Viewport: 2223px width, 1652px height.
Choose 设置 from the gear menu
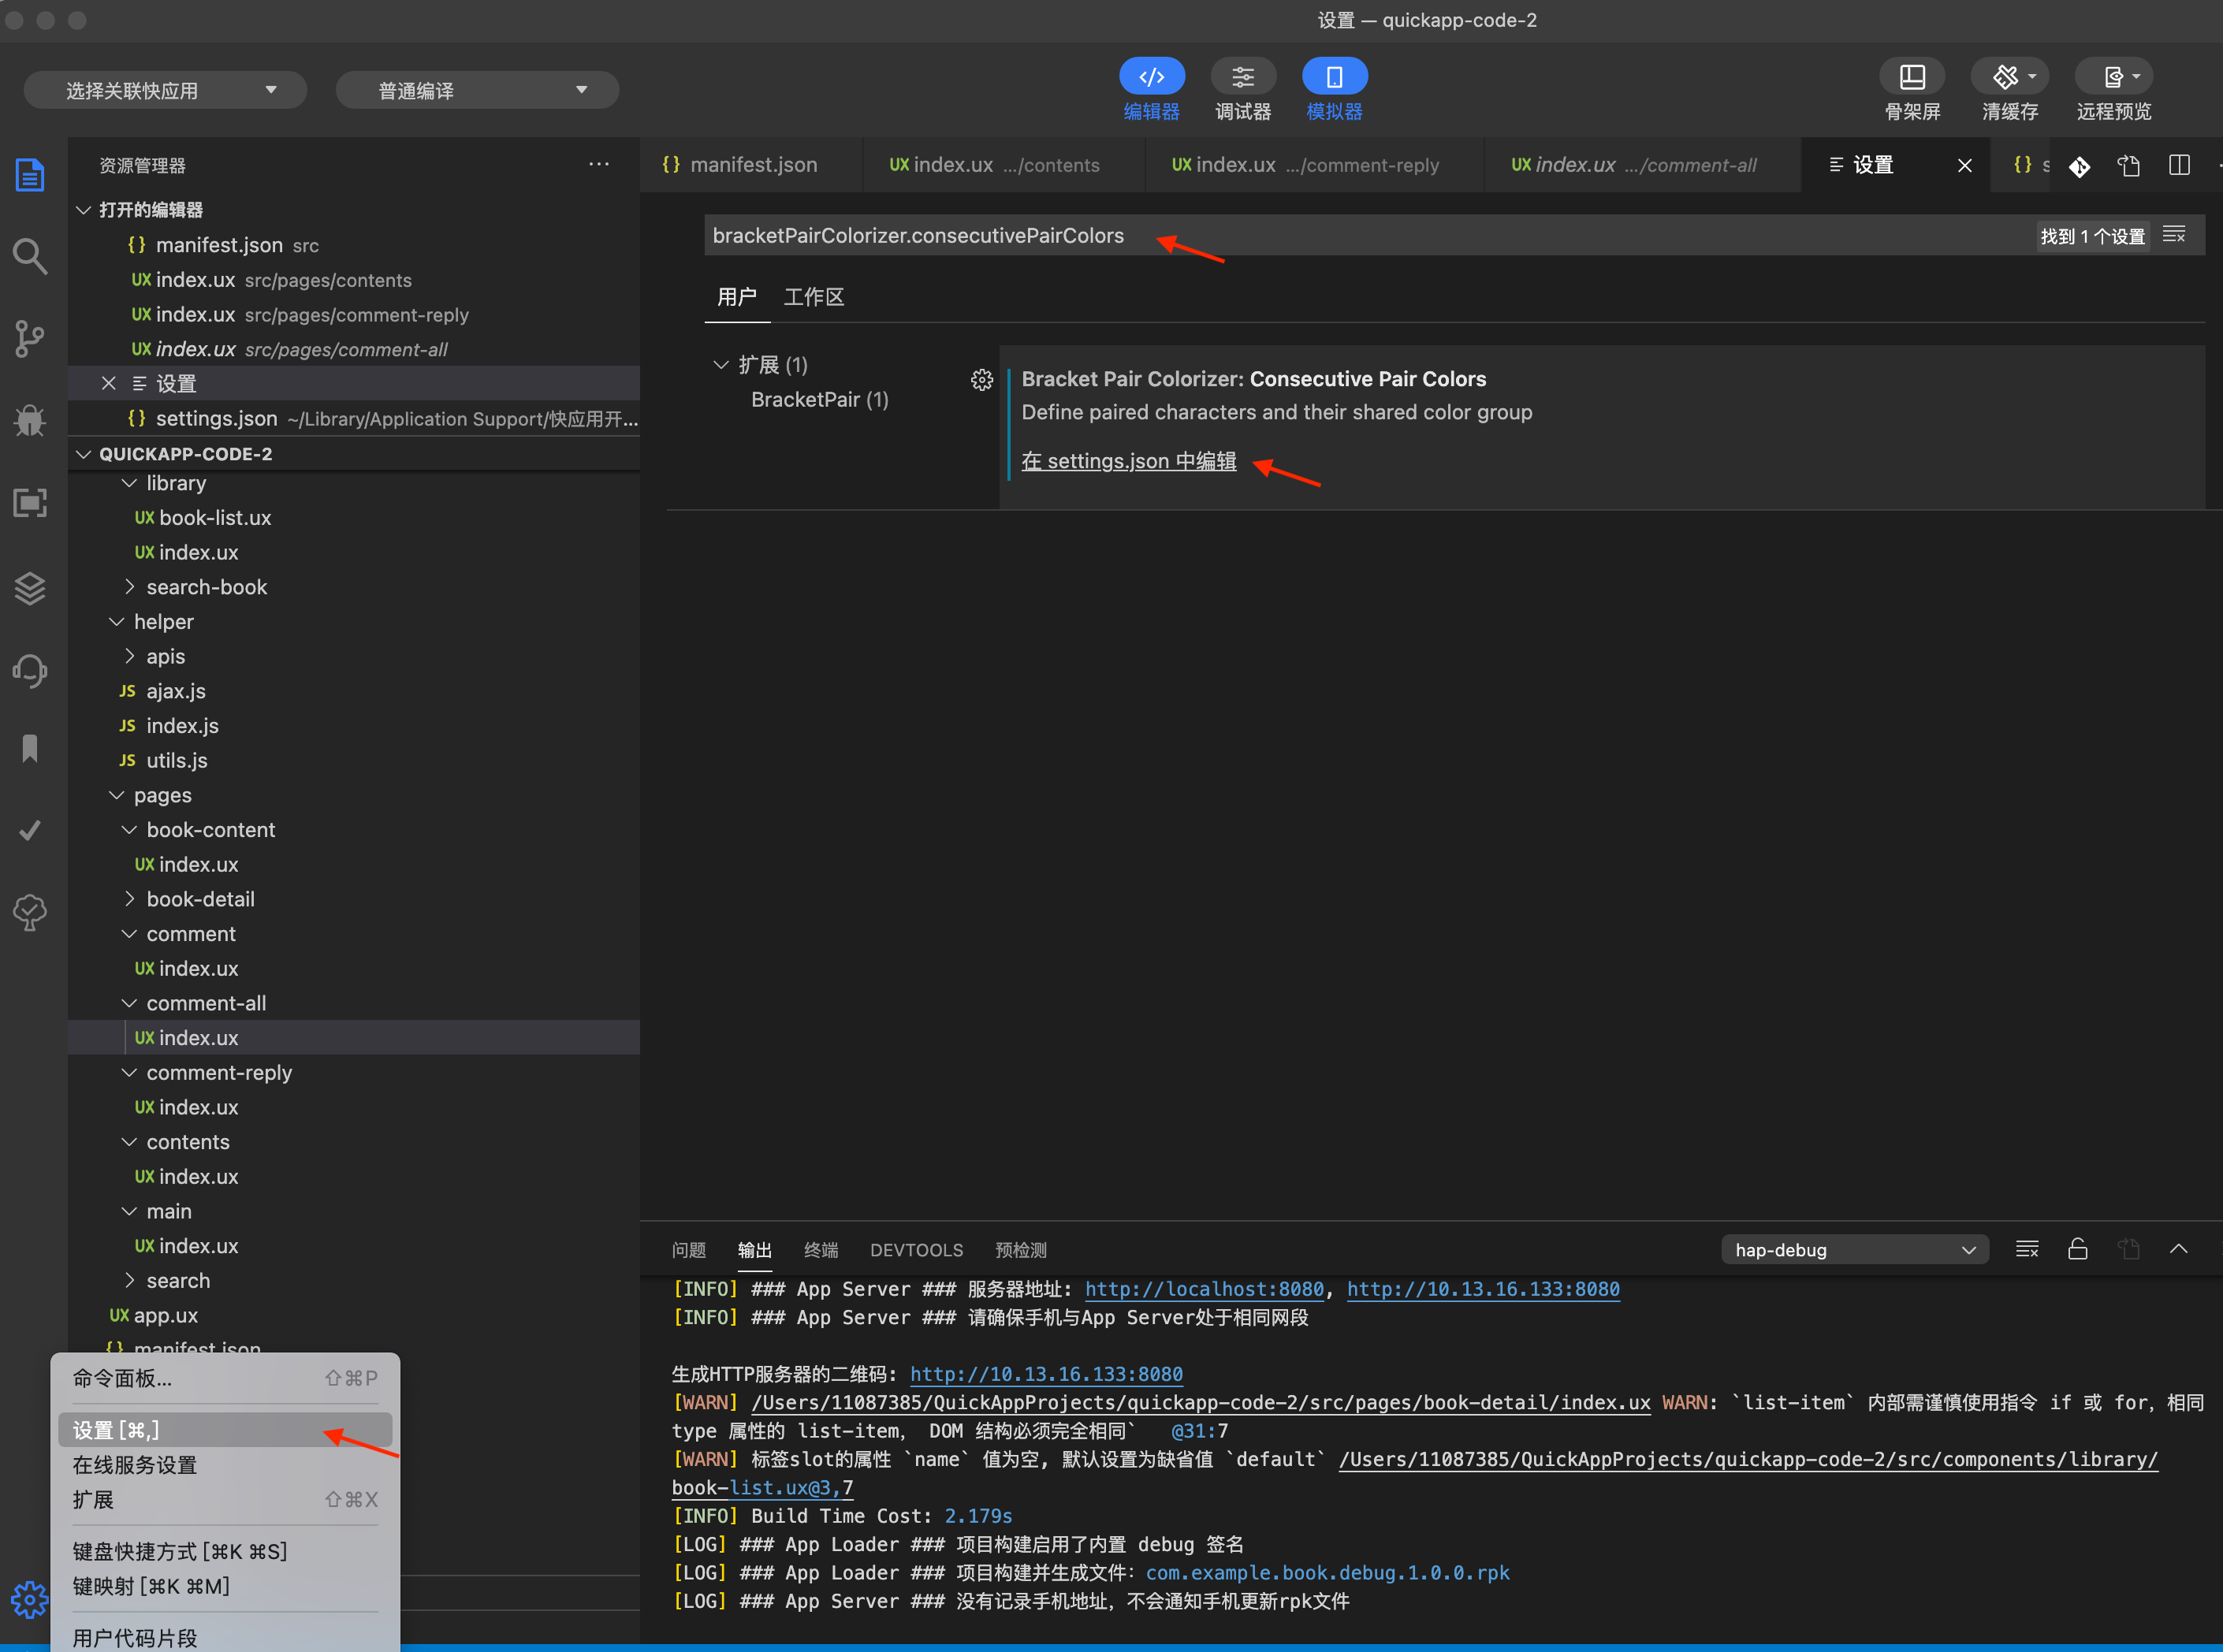(225, 1430)
